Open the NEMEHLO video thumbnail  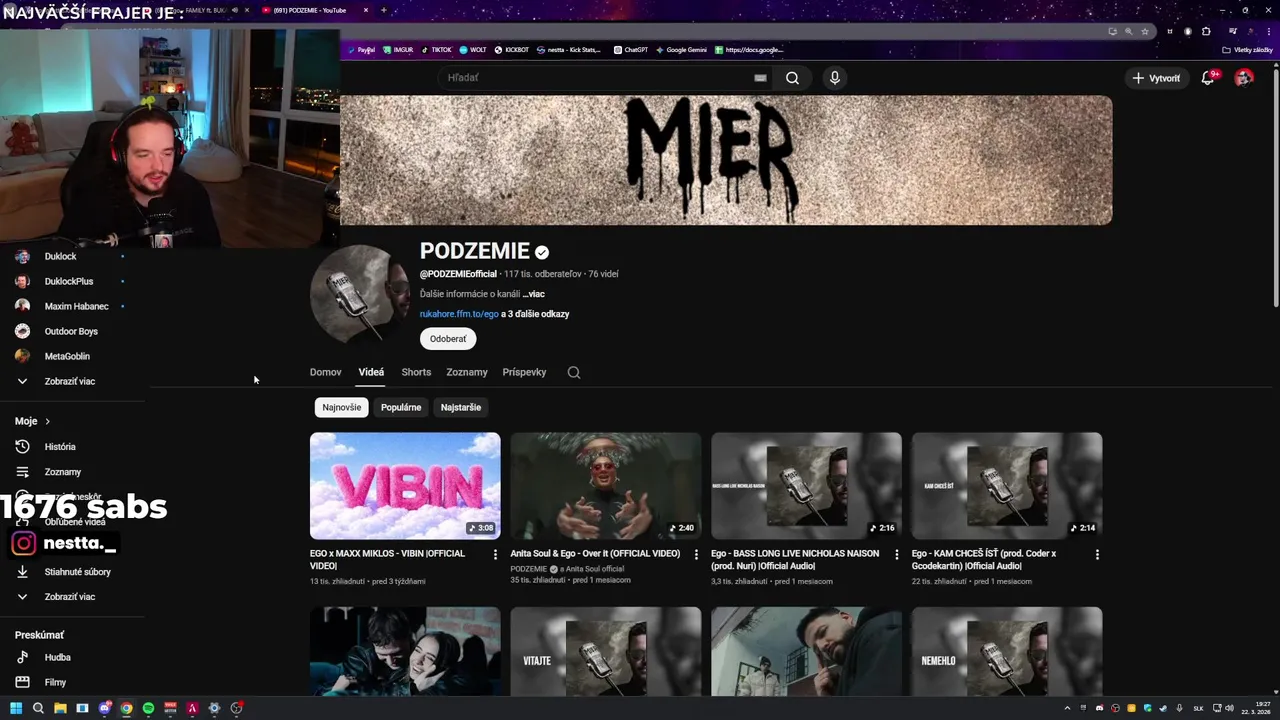click(x=1007, y=651)
